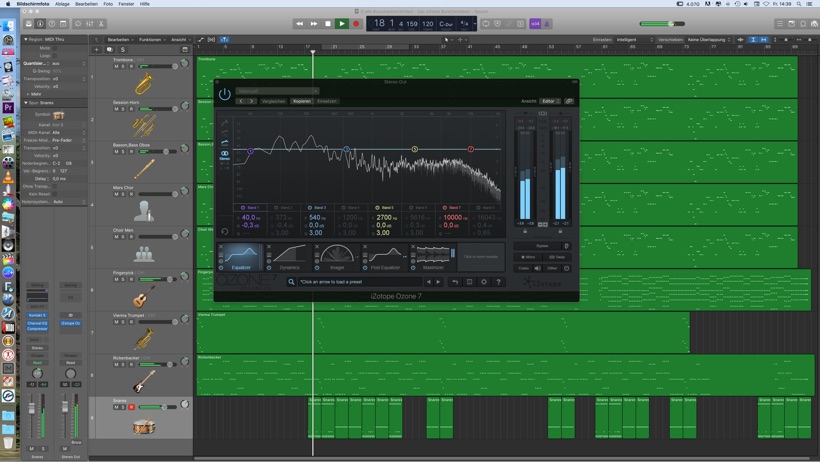Click the Fingerpick guitar track icon
Viewport: 820px width, 462px height.
pyautogui.click(x=143, y=297)
